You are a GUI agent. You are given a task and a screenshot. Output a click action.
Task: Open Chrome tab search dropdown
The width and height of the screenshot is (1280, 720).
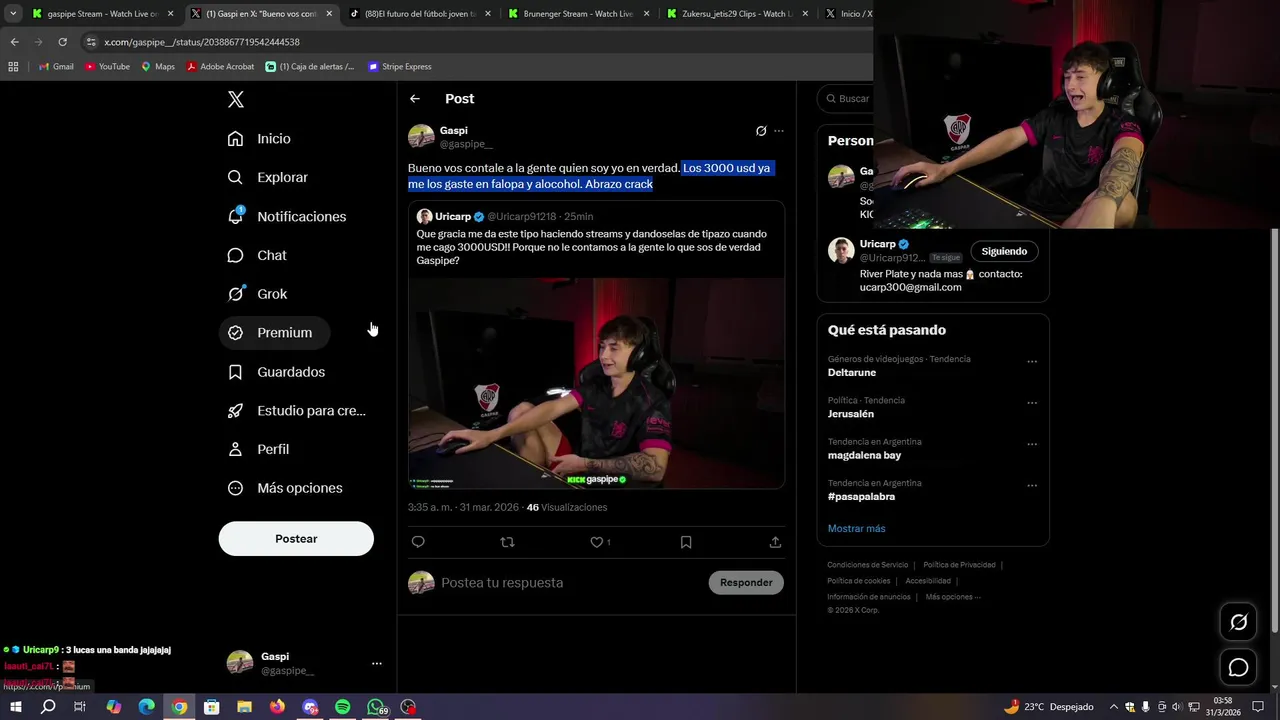(13, 14)
